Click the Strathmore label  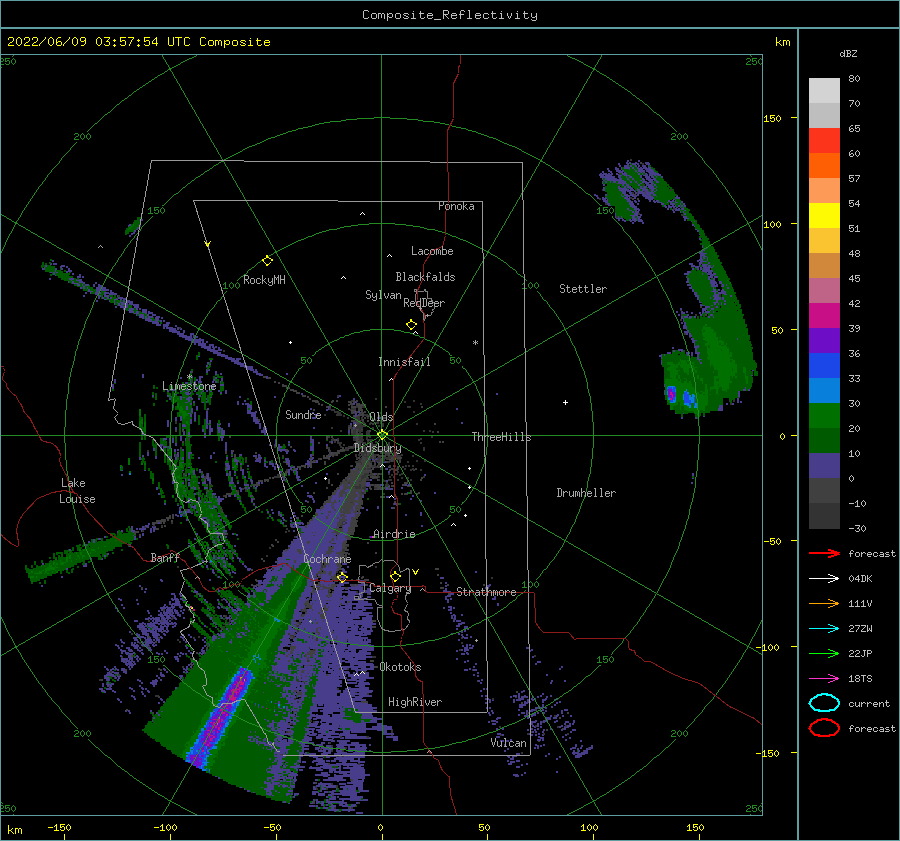486,592
